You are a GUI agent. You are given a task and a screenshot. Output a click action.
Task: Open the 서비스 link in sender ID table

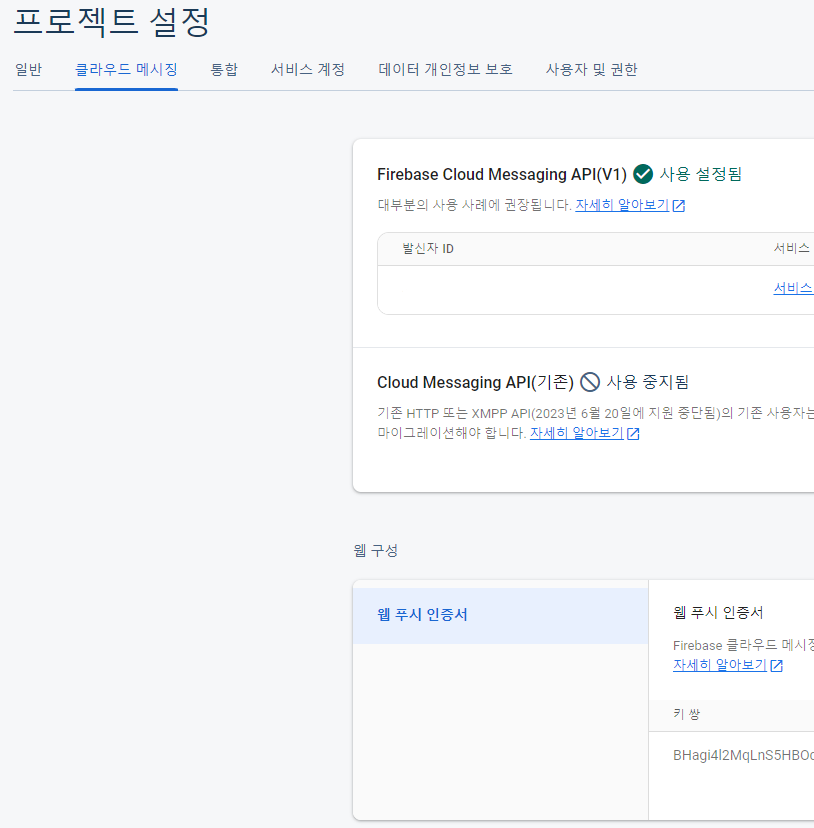click(x=793, y=288)
